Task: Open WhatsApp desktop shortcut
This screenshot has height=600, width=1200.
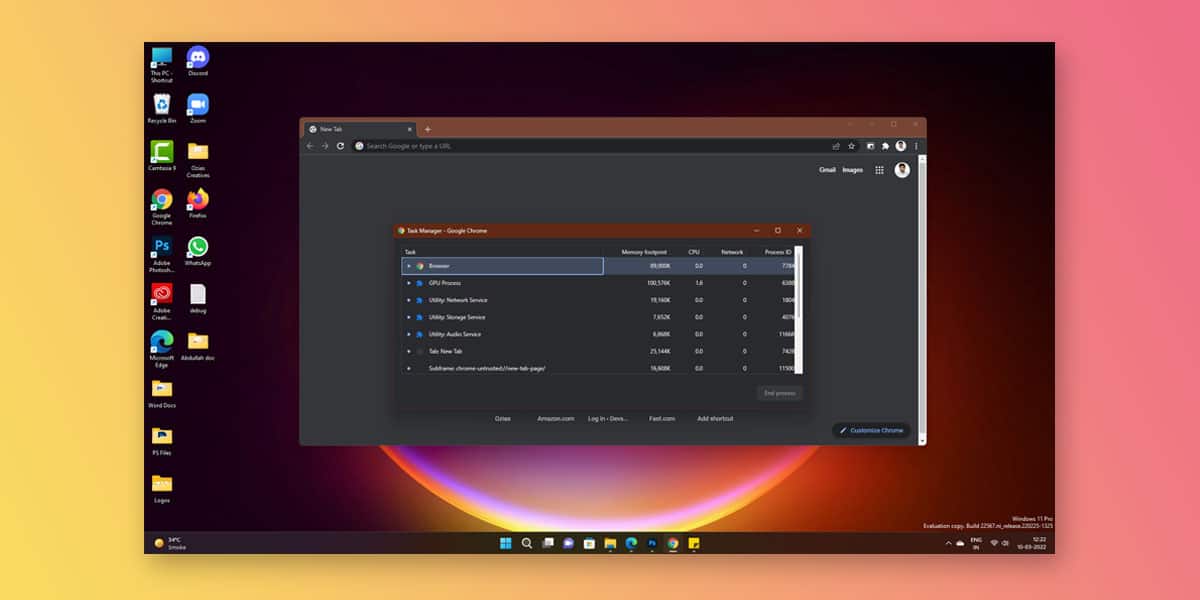Action: tap(198, 250)
